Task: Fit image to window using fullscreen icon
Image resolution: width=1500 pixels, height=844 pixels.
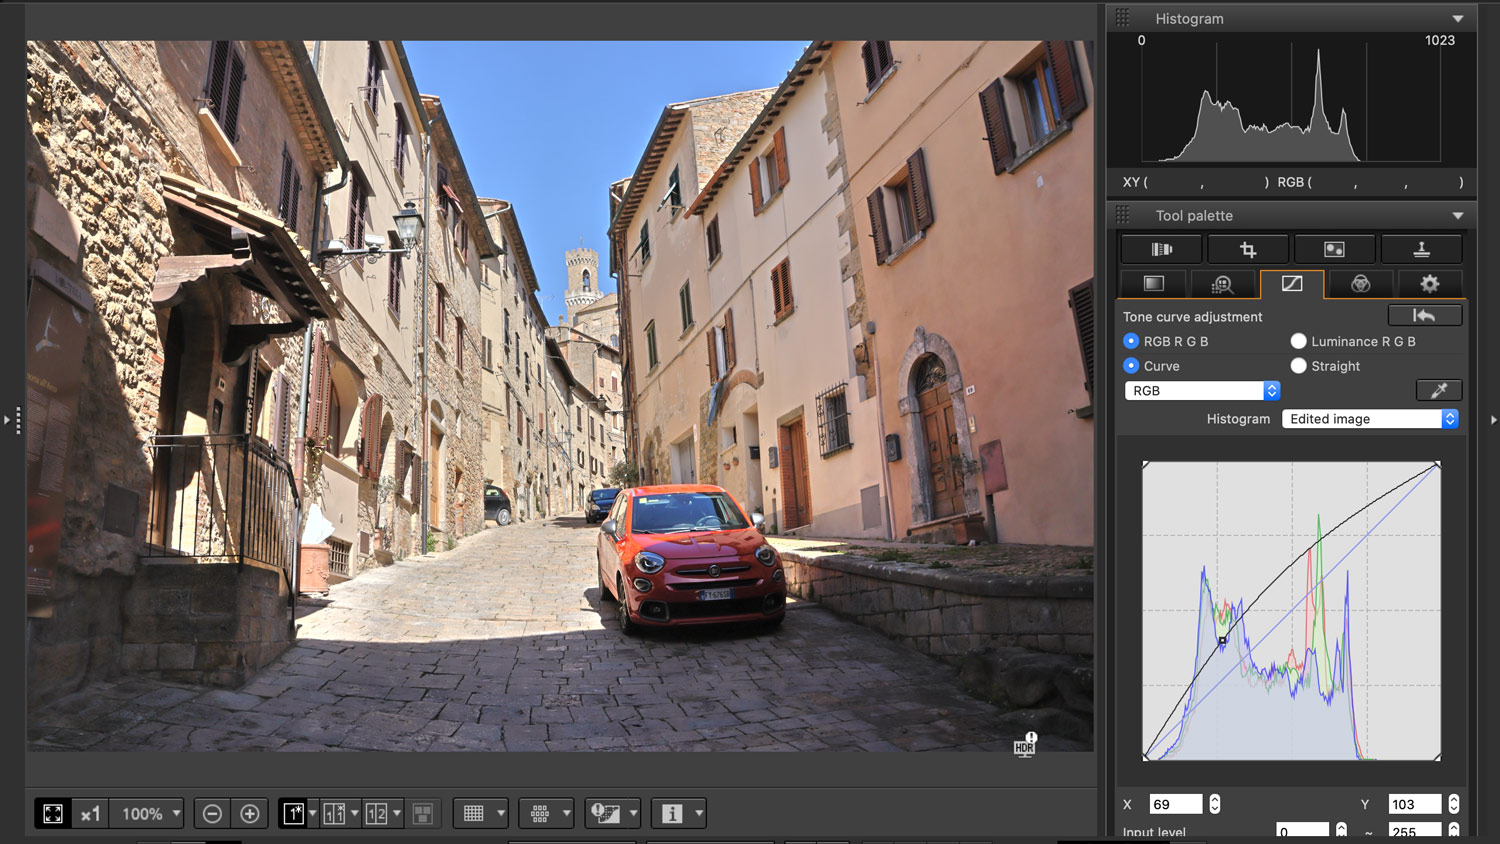Action: click(x=53, y=814)
